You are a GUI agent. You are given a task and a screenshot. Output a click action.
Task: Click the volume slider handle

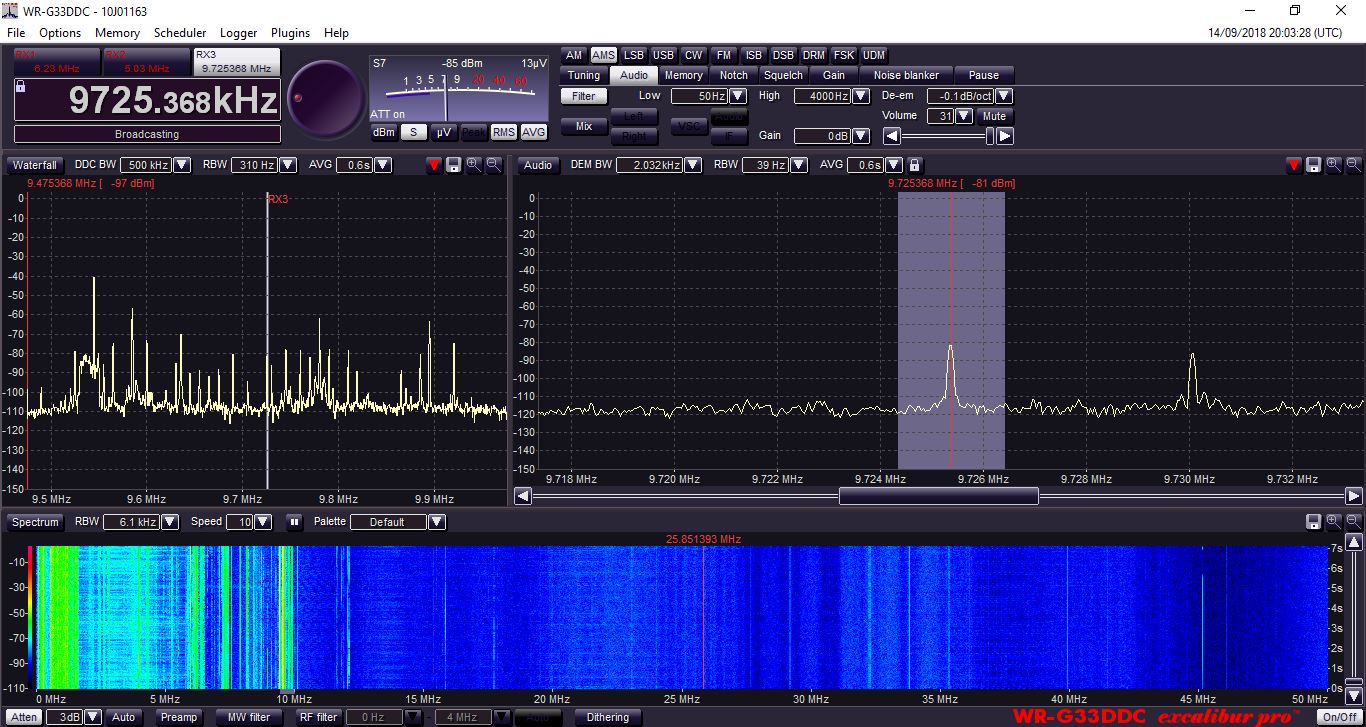[990, 136]
